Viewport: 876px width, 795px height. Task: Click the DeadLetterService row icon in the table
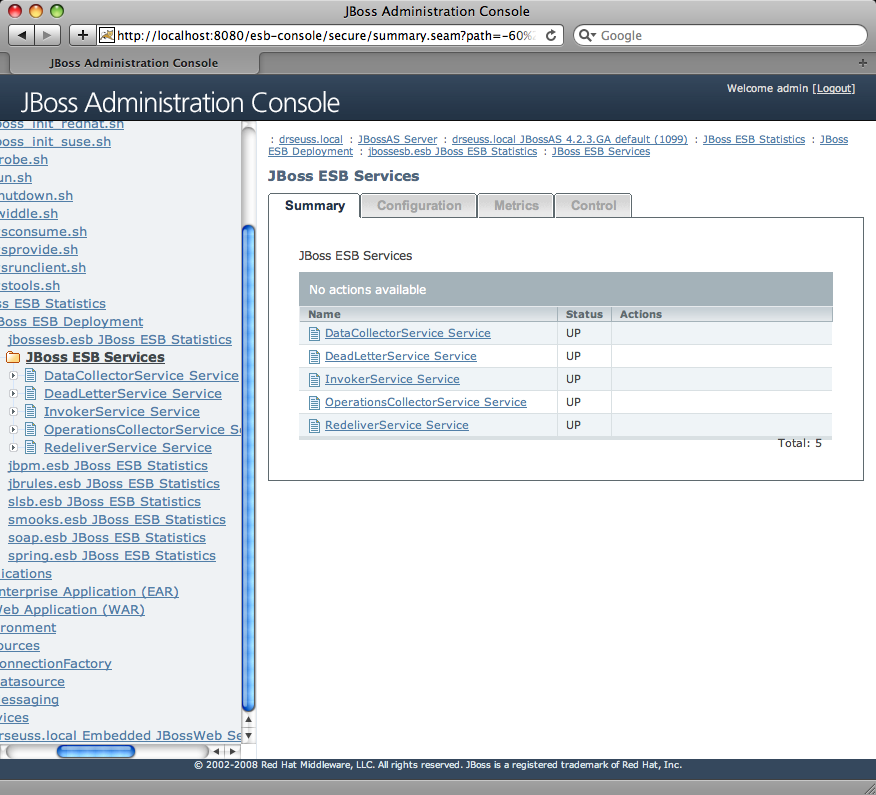point(315,356)
